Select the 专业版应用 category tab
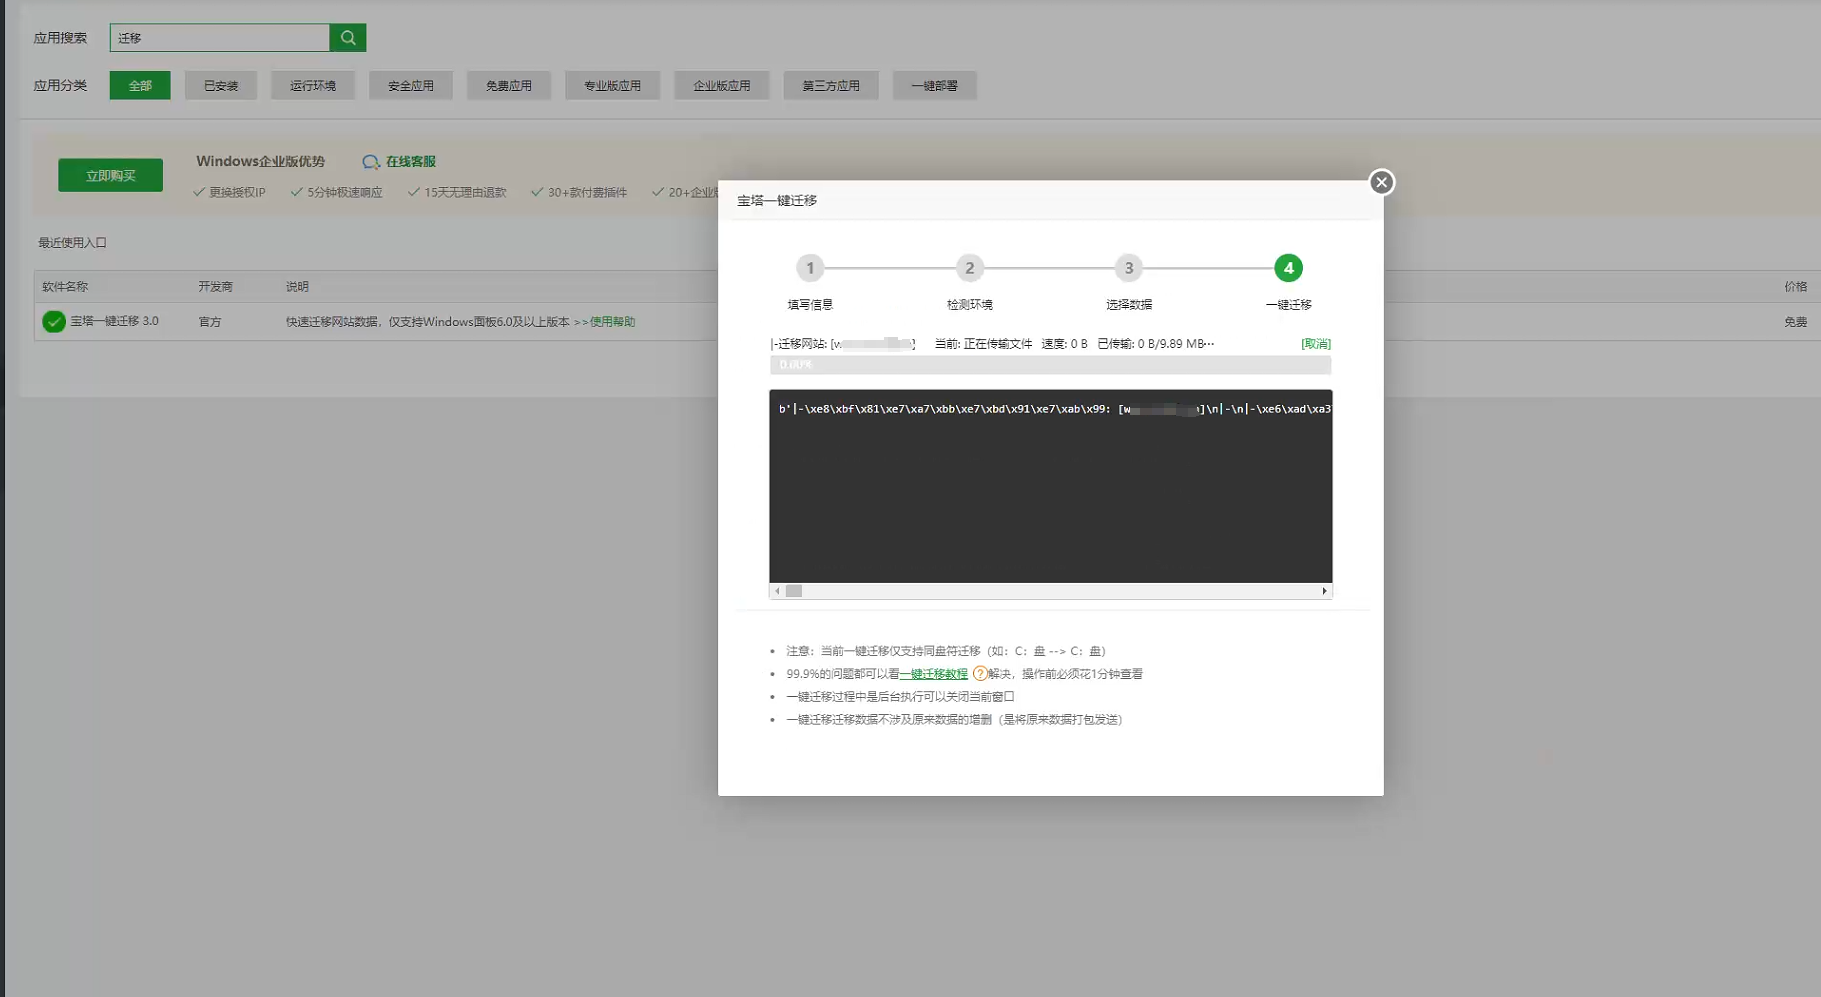The width and height of the screenshot is (1821, 997). tap(612, 86)
